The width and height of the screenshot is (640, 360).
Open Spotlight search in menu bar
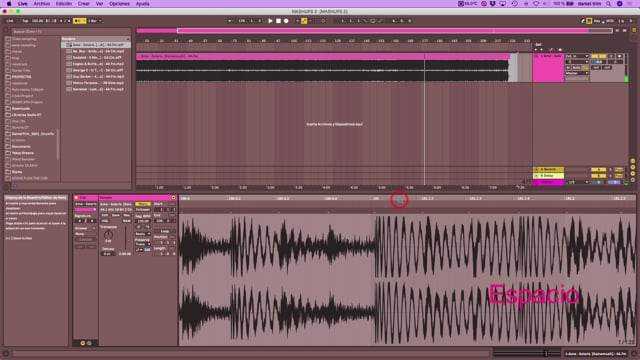[609, 4]
